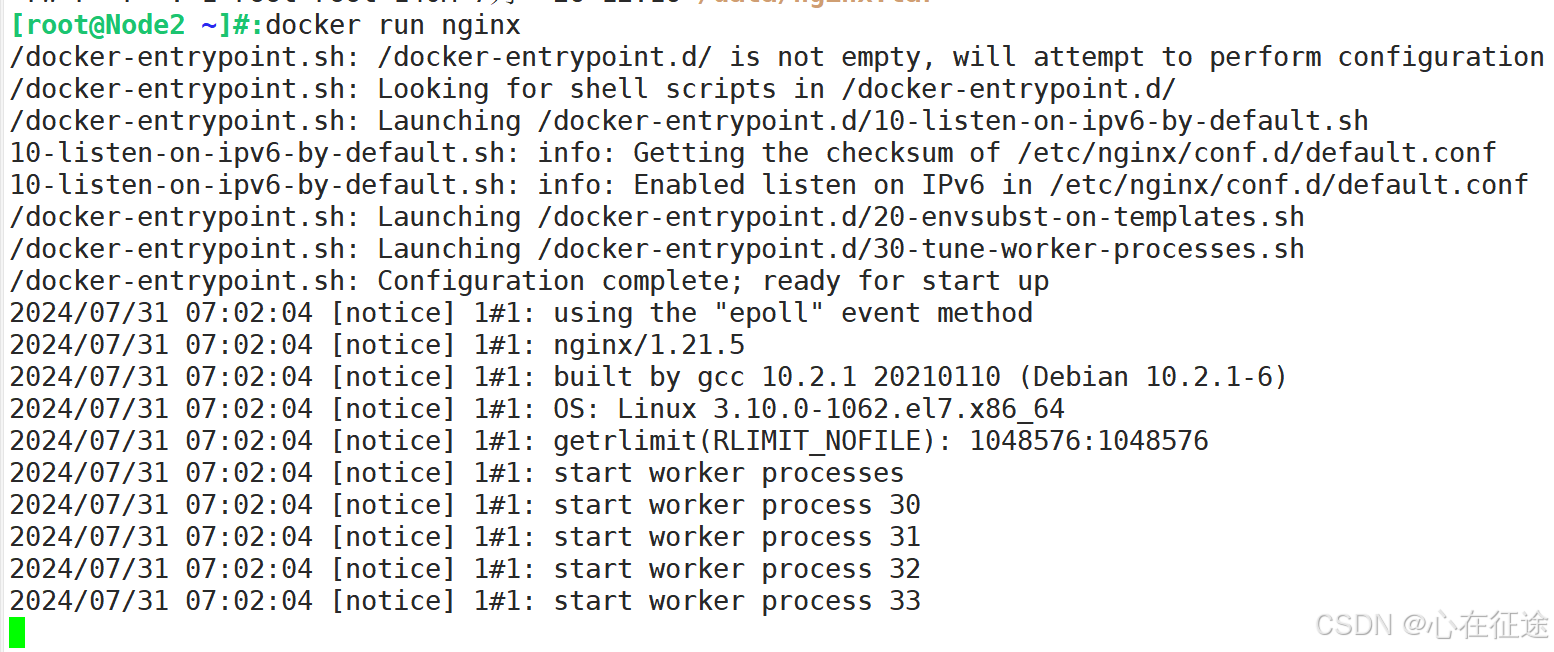Click the "Enabled listen on IPv6" info line
The image size is (1554, 652).
coord(769,185)
